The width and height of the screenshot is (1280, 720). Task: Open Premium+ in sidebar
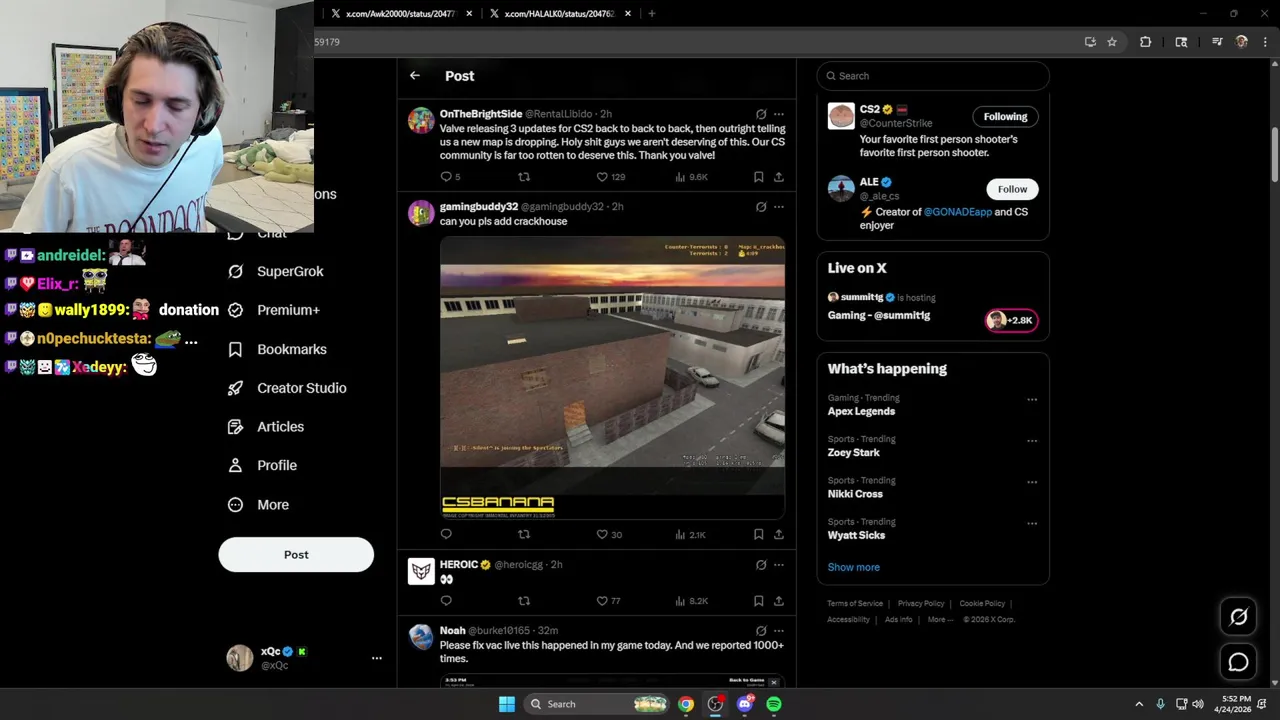point(274,310)
